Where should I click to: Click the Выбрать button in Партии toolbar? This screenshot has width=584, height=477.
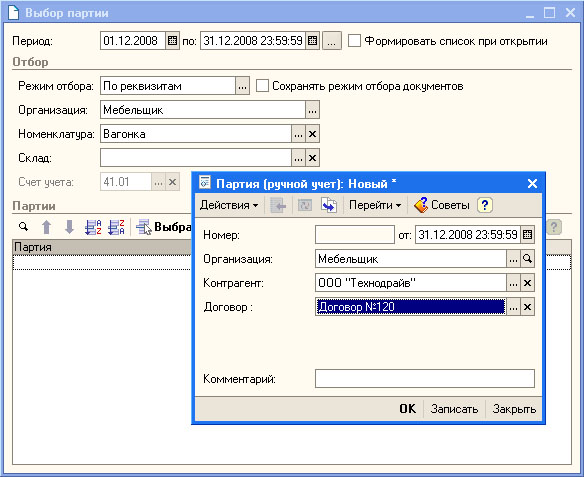tap(164, 227)
